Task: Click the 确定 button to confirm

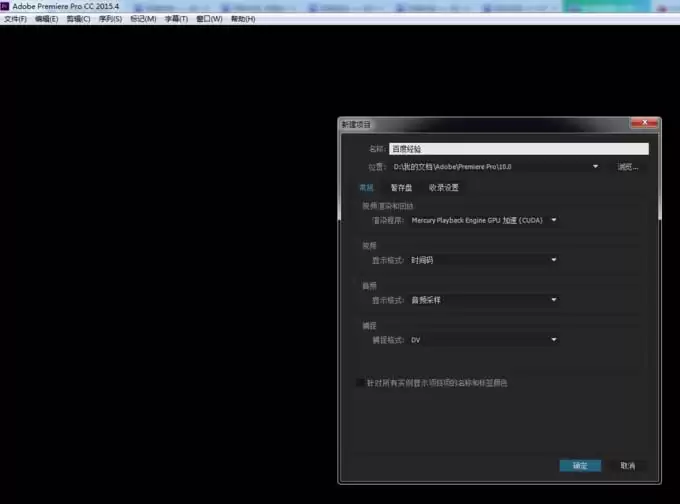Action: coord(580,465)
